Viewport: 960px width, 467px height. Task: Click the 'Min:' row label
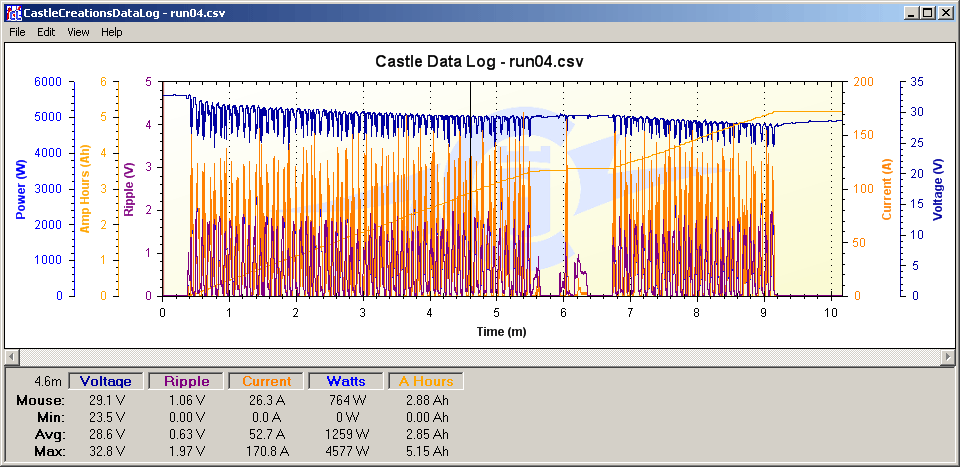pyautogui.click(x=50, y=418)
